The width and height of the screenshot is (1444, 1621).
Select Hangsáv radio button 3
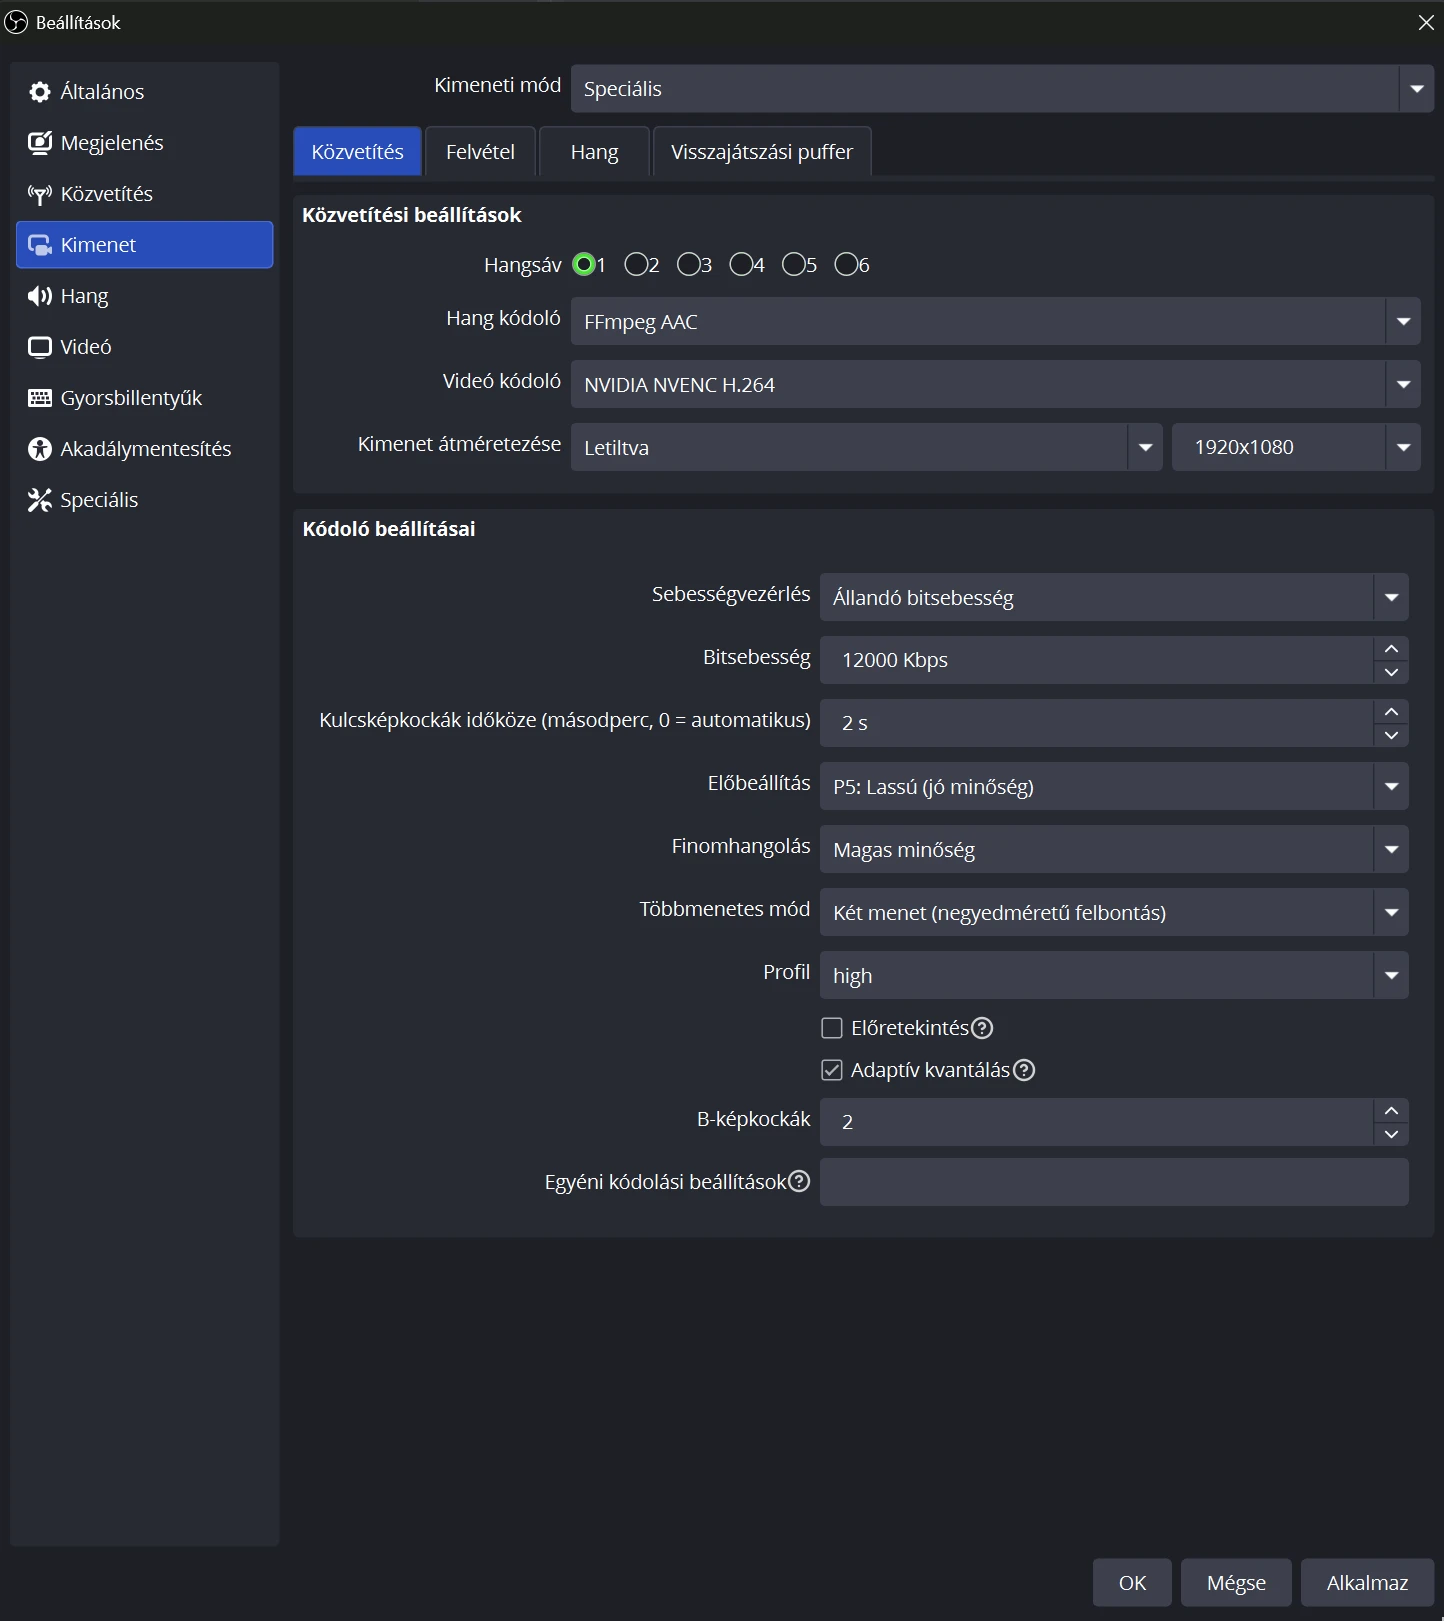coord(688,264)
